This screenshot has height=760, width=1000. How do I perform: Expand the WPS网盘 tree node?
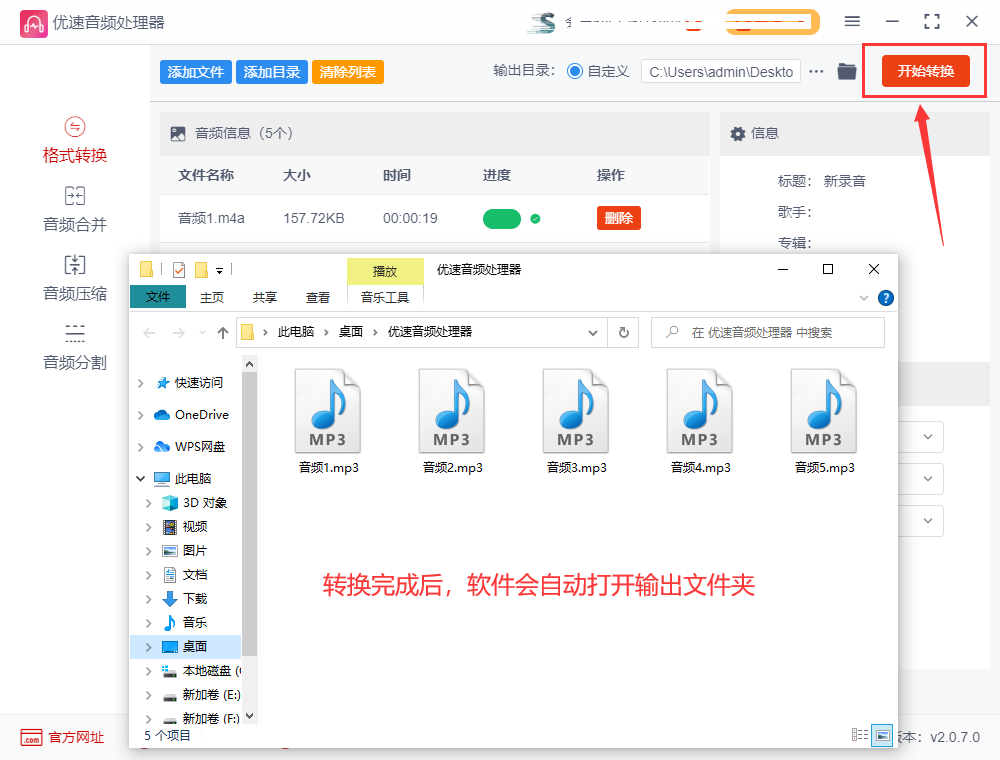click(140, 447)
